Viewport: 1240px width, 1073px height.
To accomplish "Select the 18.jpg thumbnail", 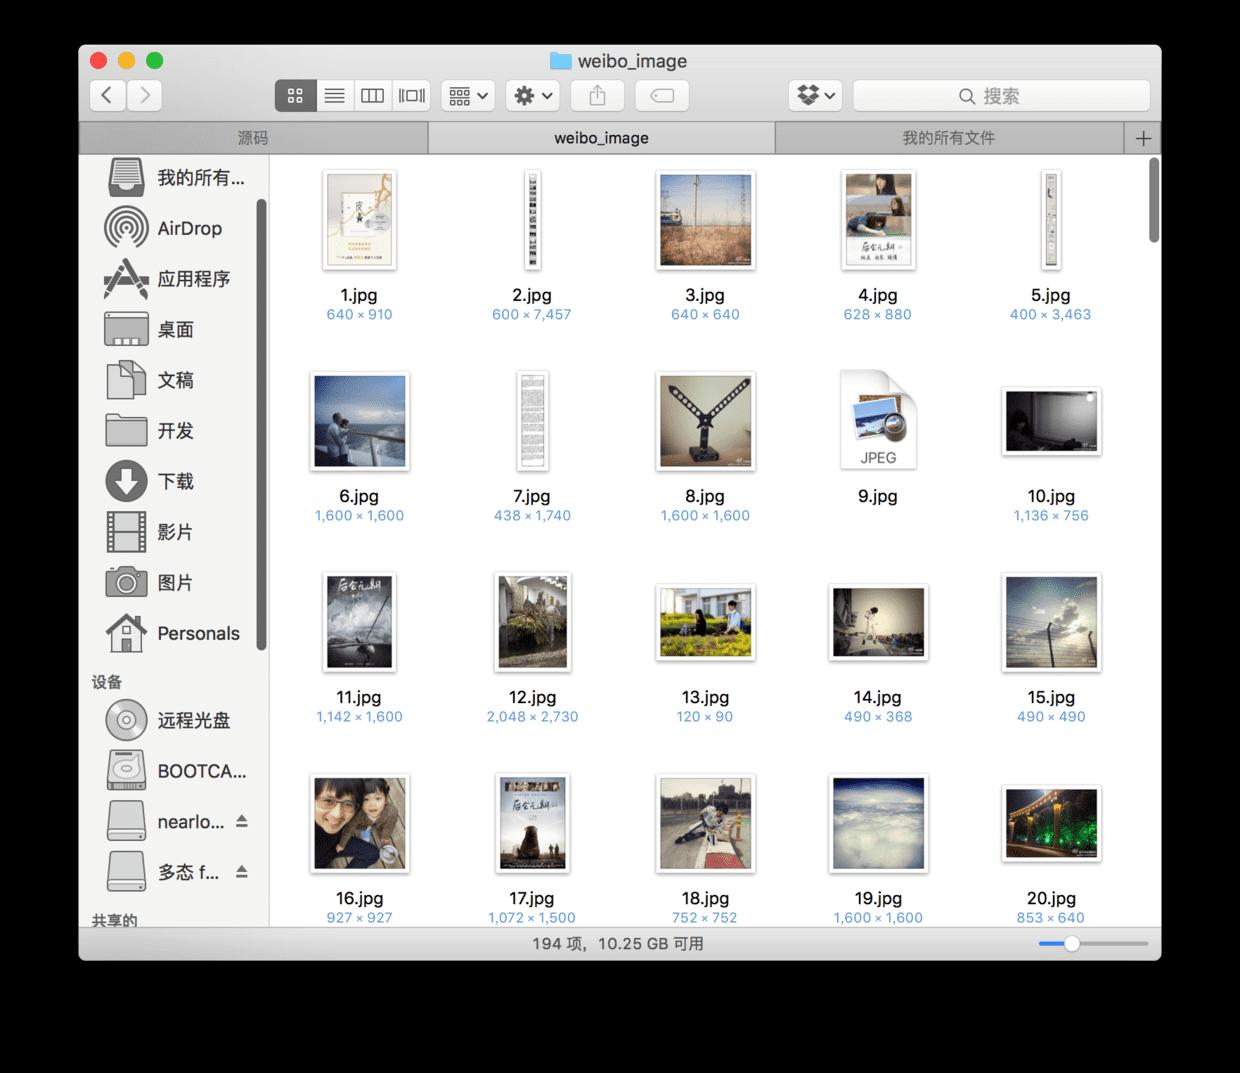I will 705,823.
